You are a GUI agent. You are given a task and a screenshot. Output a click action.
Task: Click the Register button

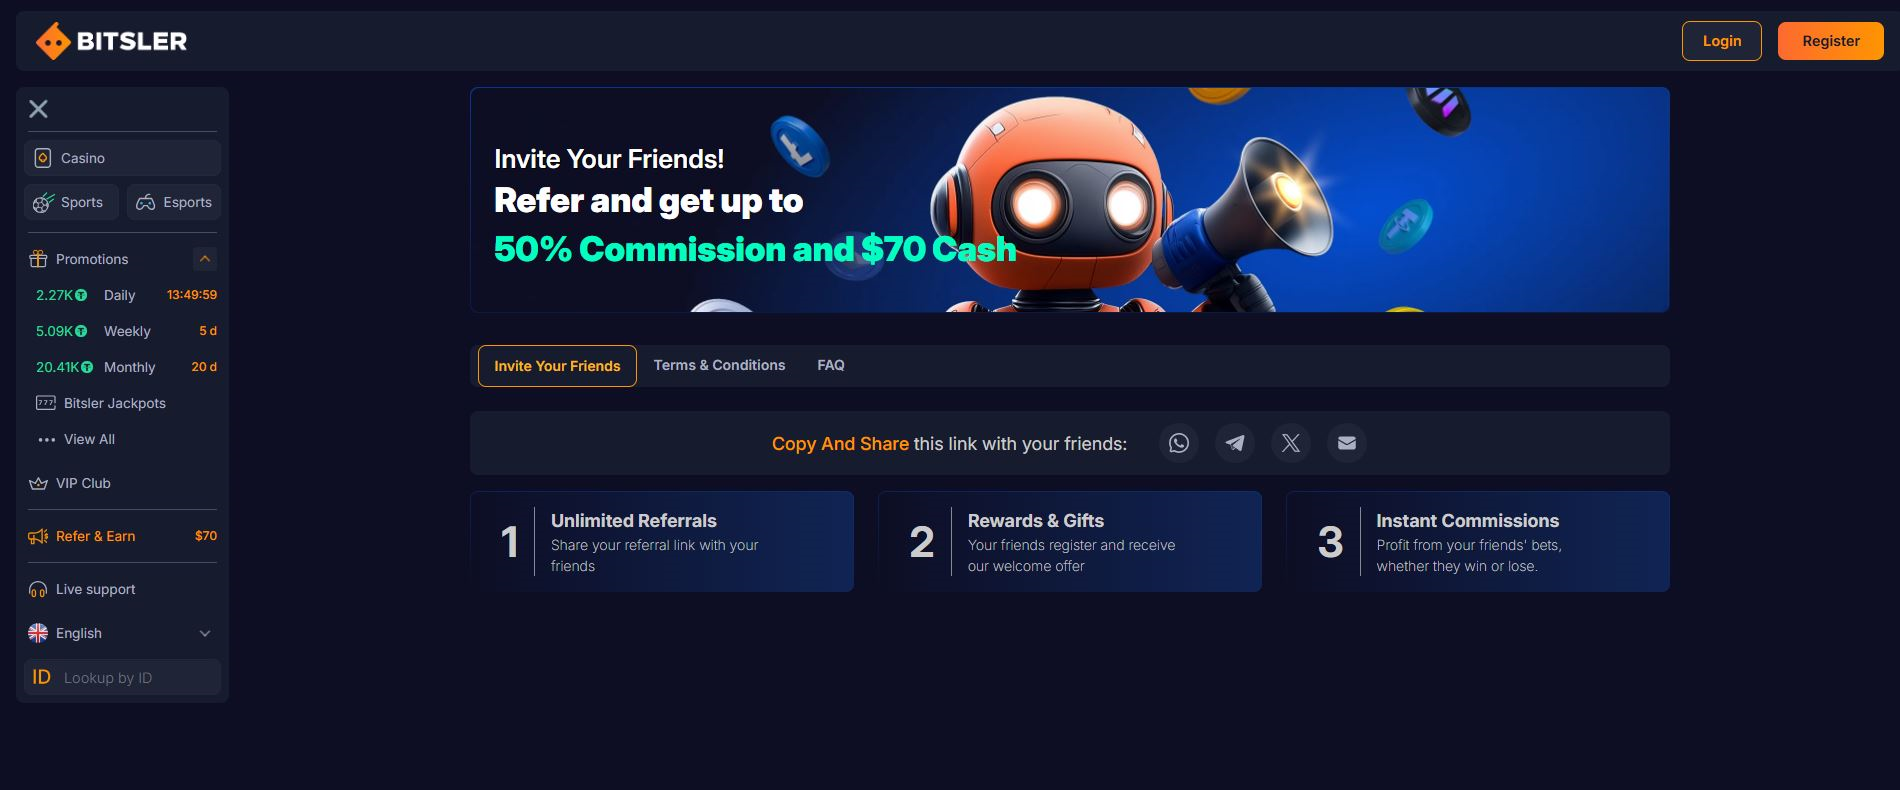coord(1831,41)
